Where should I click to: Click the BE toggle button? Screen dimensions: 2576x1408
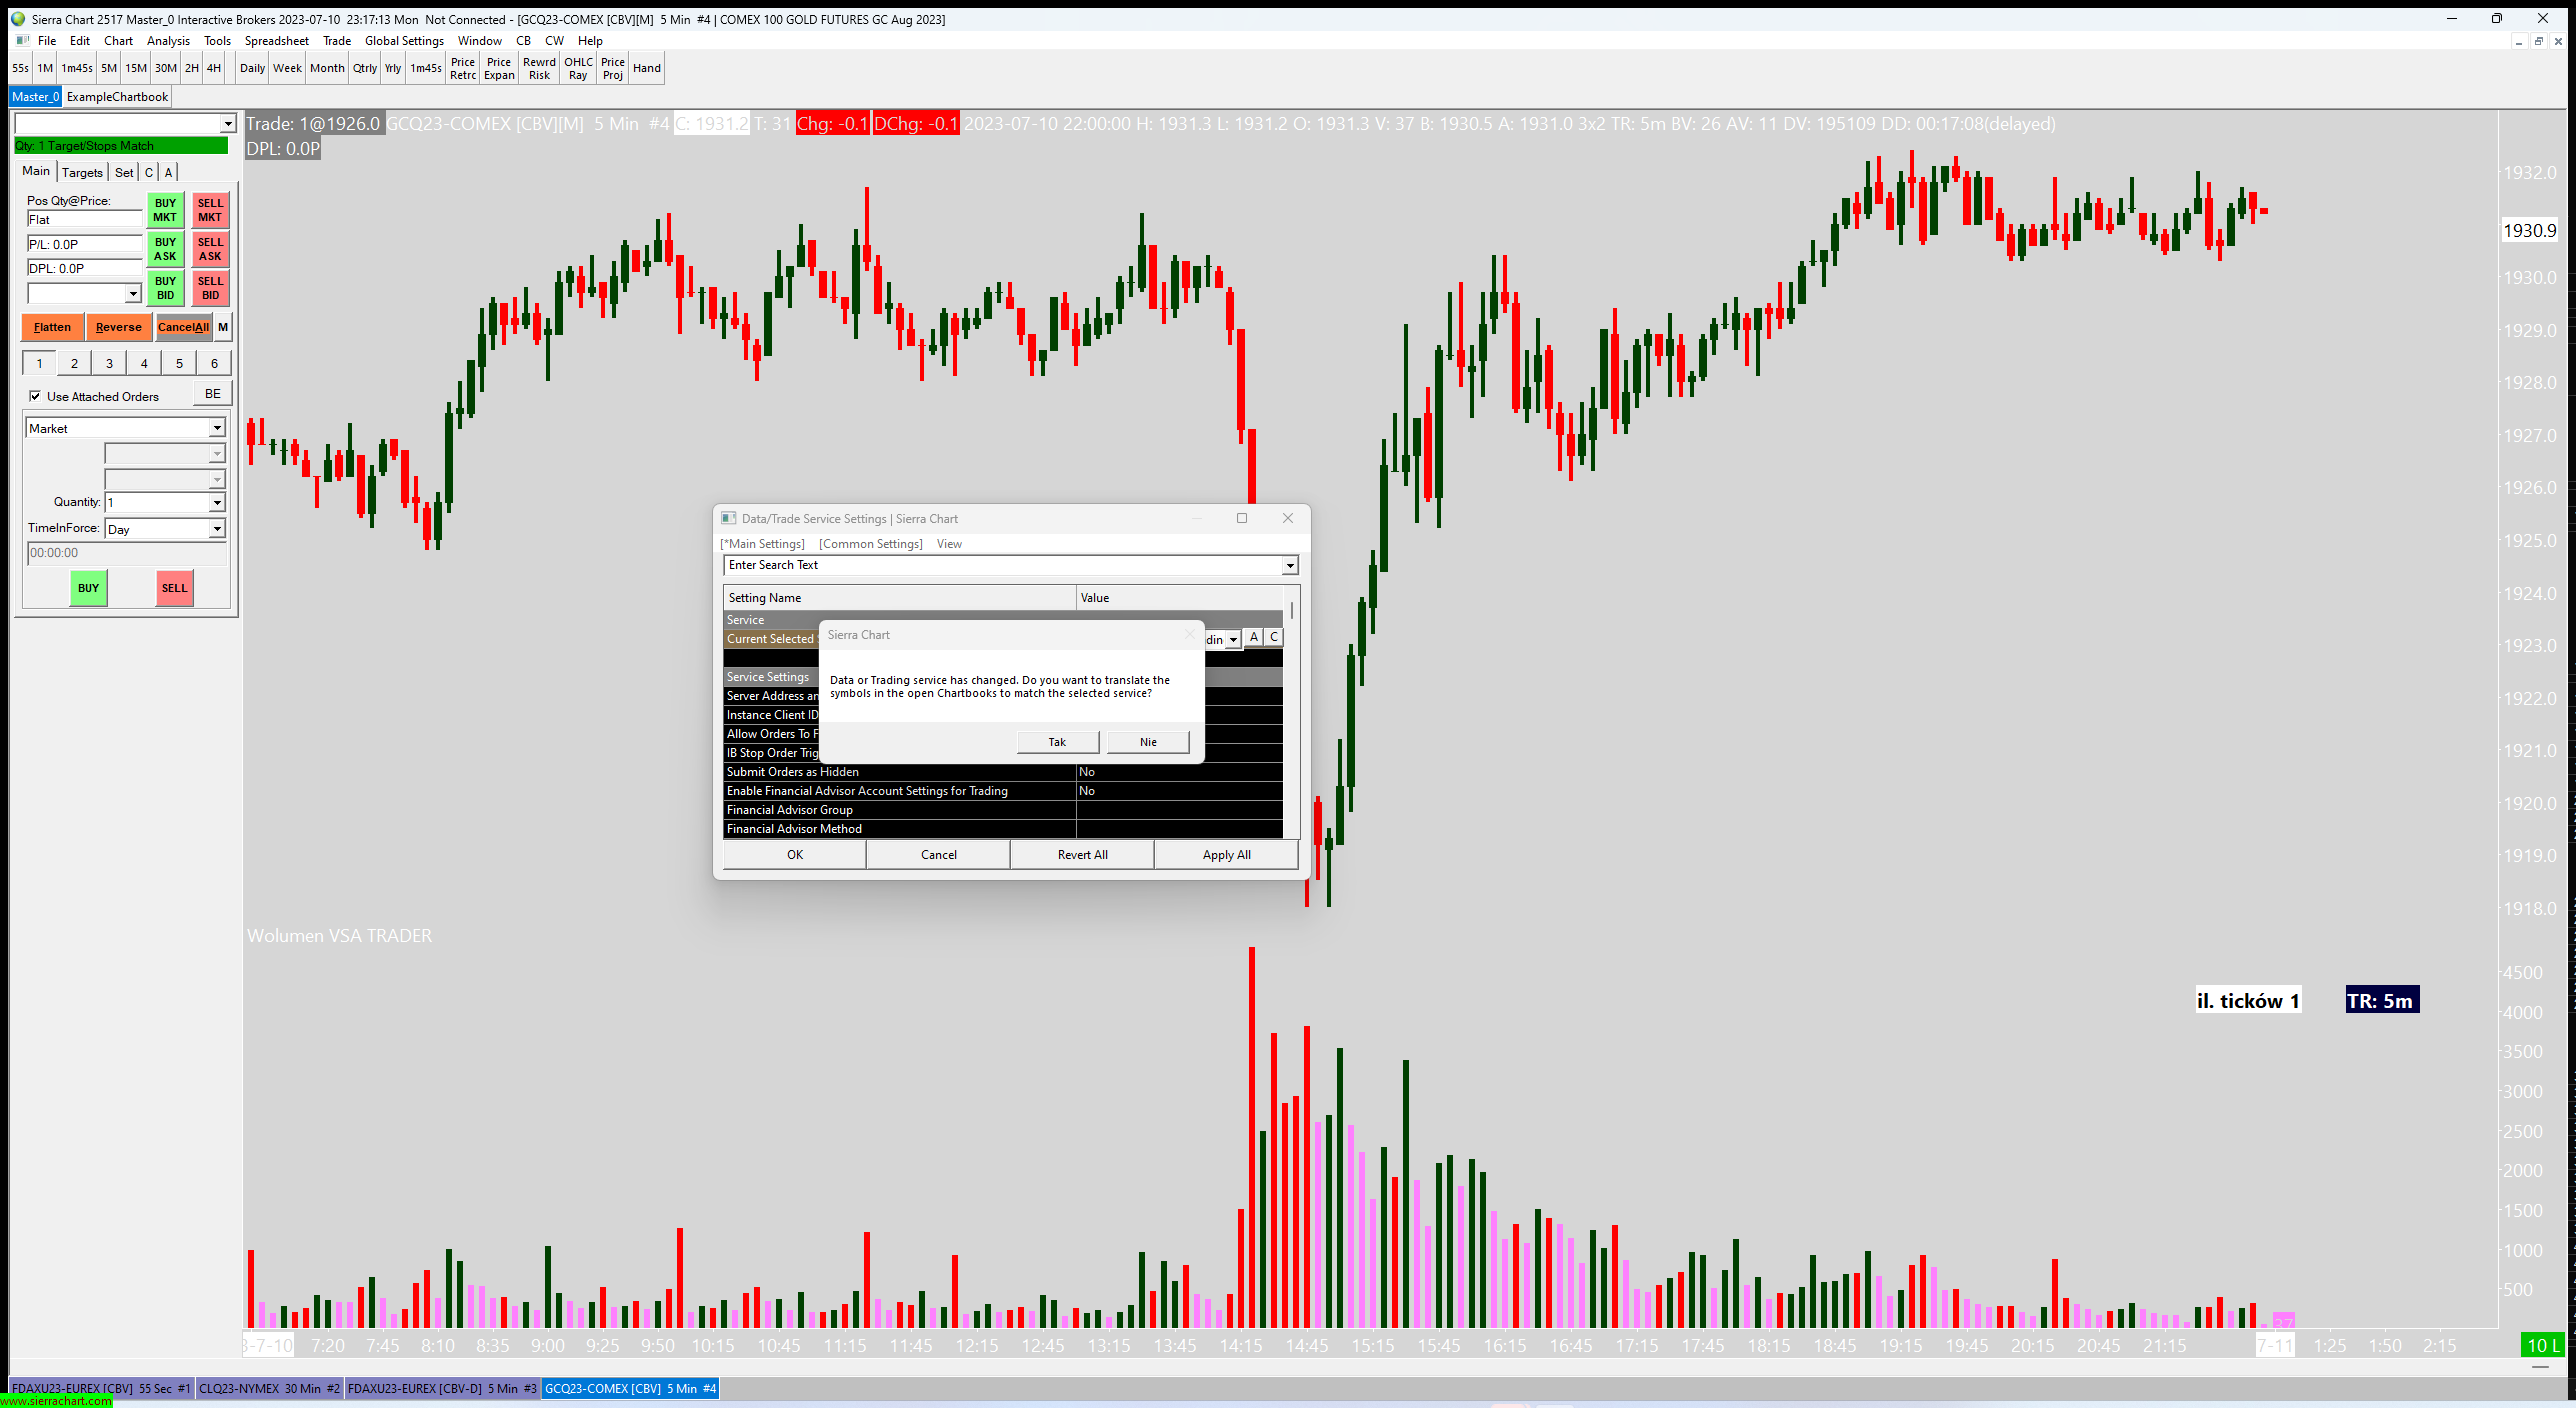tap(212, 394)
